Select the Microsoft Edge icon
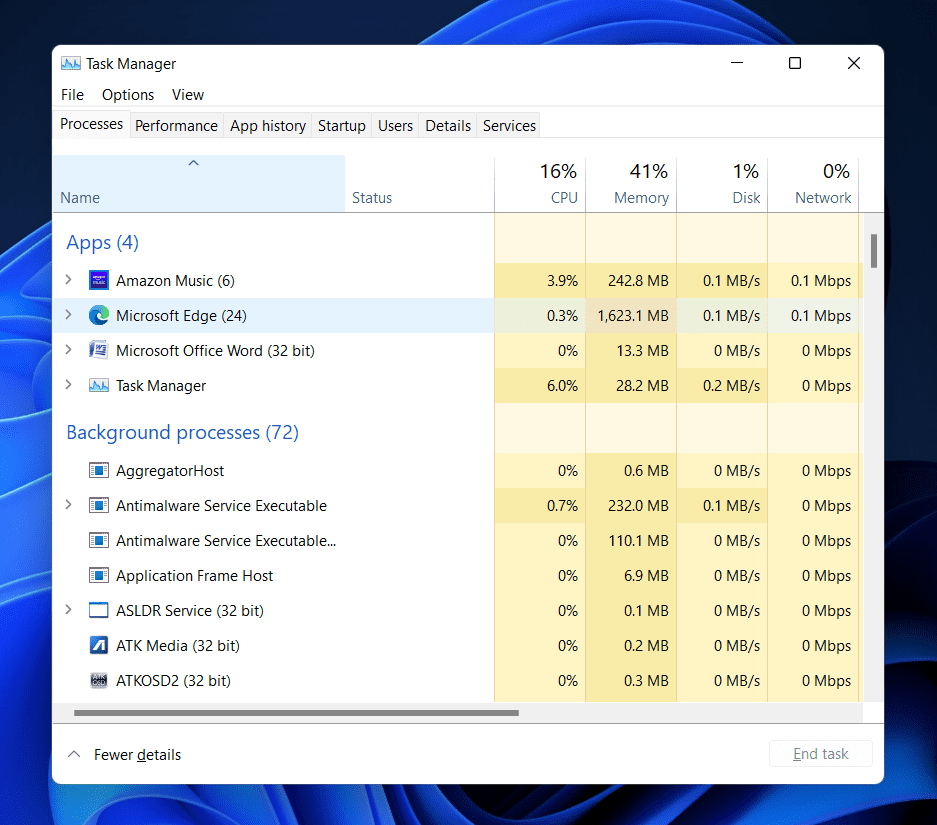Screen dimensions: 937x825 coord(99,316)
